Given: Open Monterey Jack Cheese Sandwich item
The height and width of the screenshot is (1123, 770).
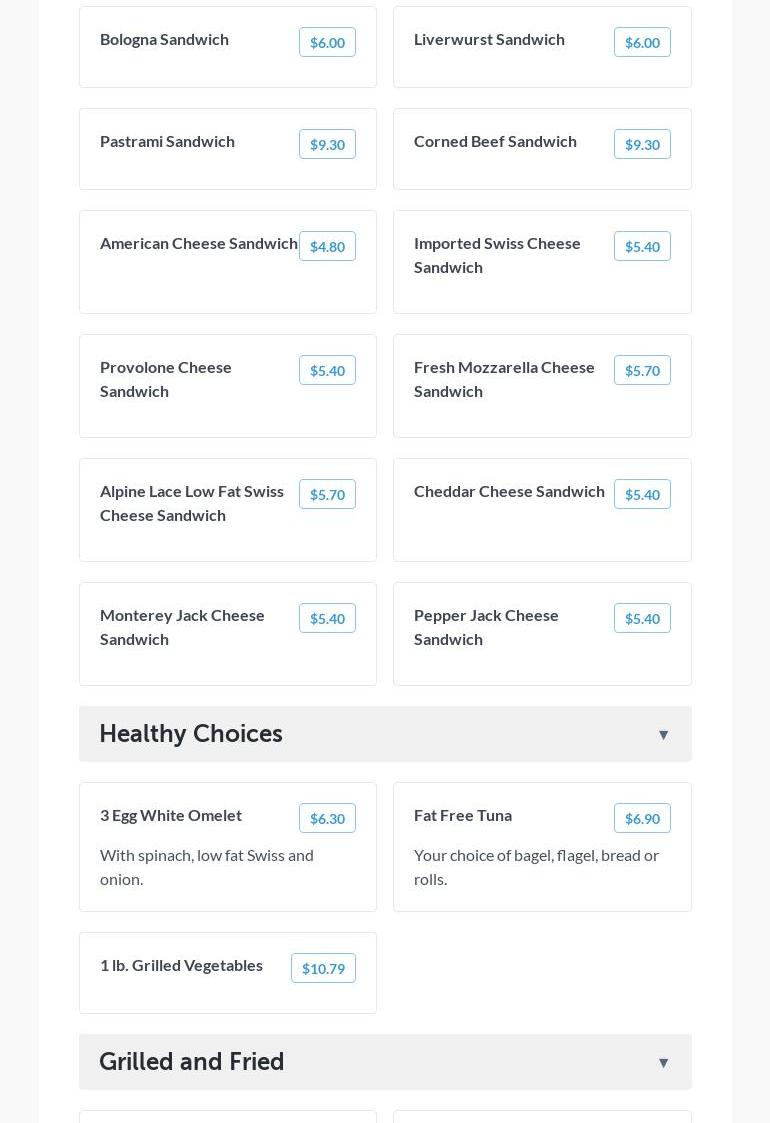Looking at the screenshot, I should pyautogui.click(x=182, y=627).
